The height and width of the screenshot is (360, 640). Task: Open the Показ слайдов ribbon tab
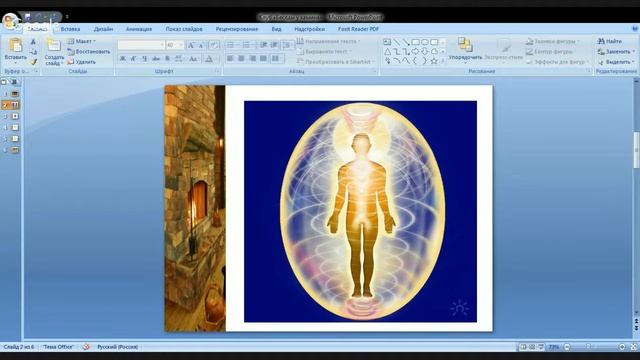[184, 29]
